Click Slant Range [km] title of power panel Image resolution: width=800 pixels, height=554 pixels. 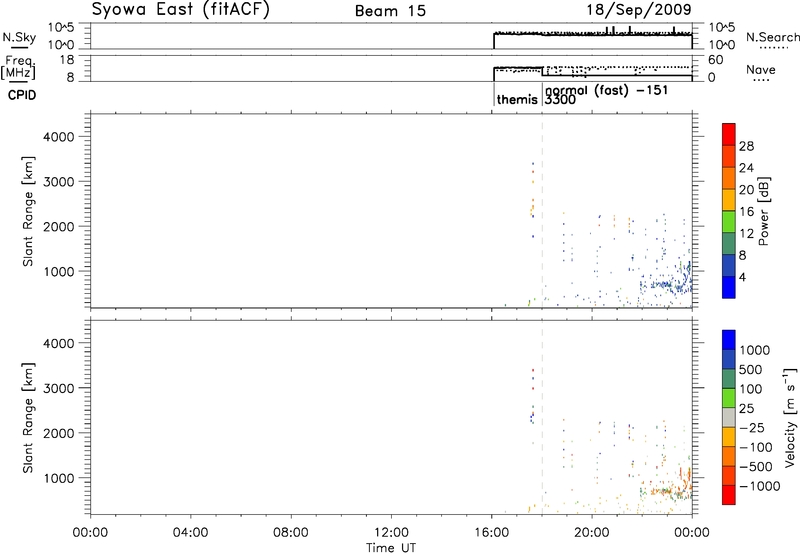point(28,211)
